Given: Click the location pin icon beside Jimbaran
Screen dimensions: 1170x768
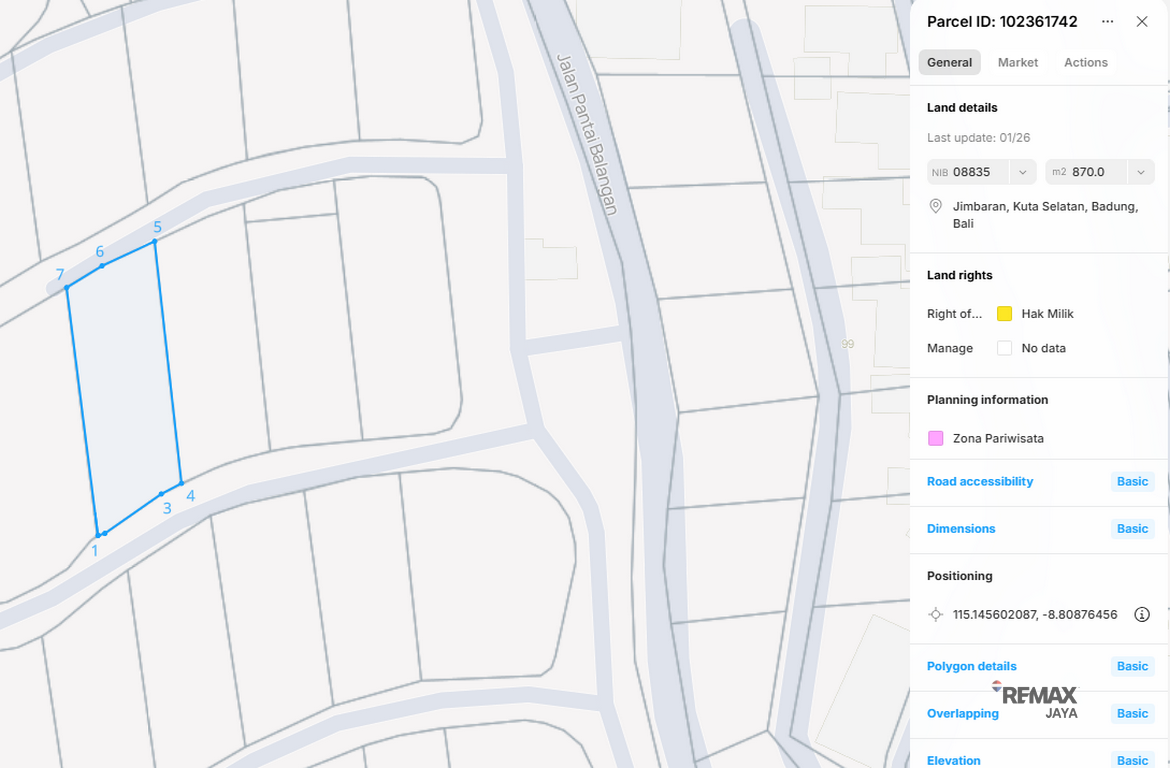Looking at the screenshot, I should [935, 206].
